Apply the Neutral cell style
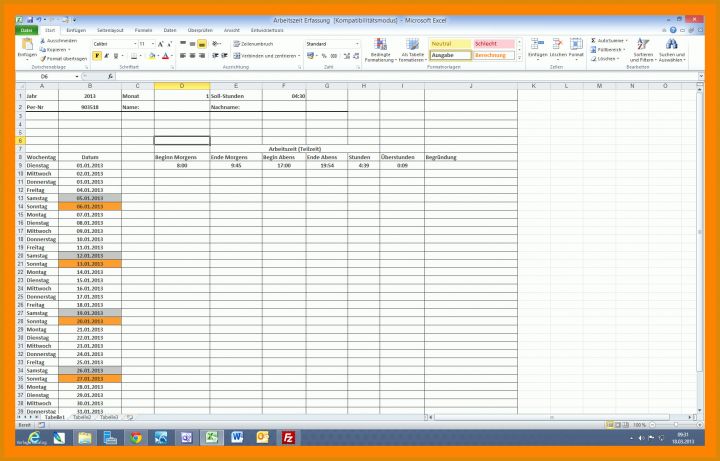 (450, 44)
